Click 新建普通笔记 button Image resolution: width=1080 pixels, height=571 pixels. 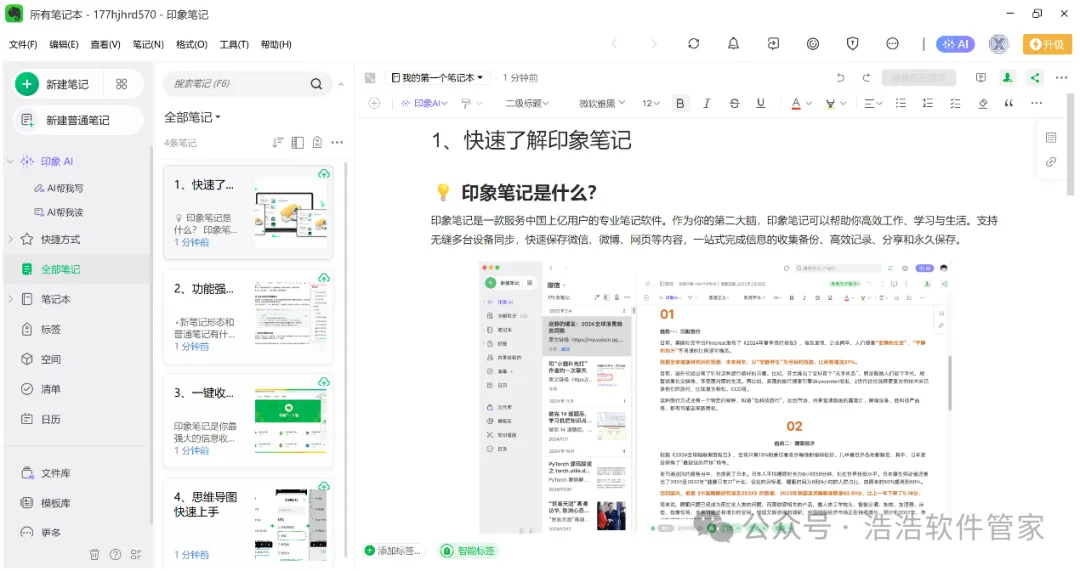click(78, 121)
